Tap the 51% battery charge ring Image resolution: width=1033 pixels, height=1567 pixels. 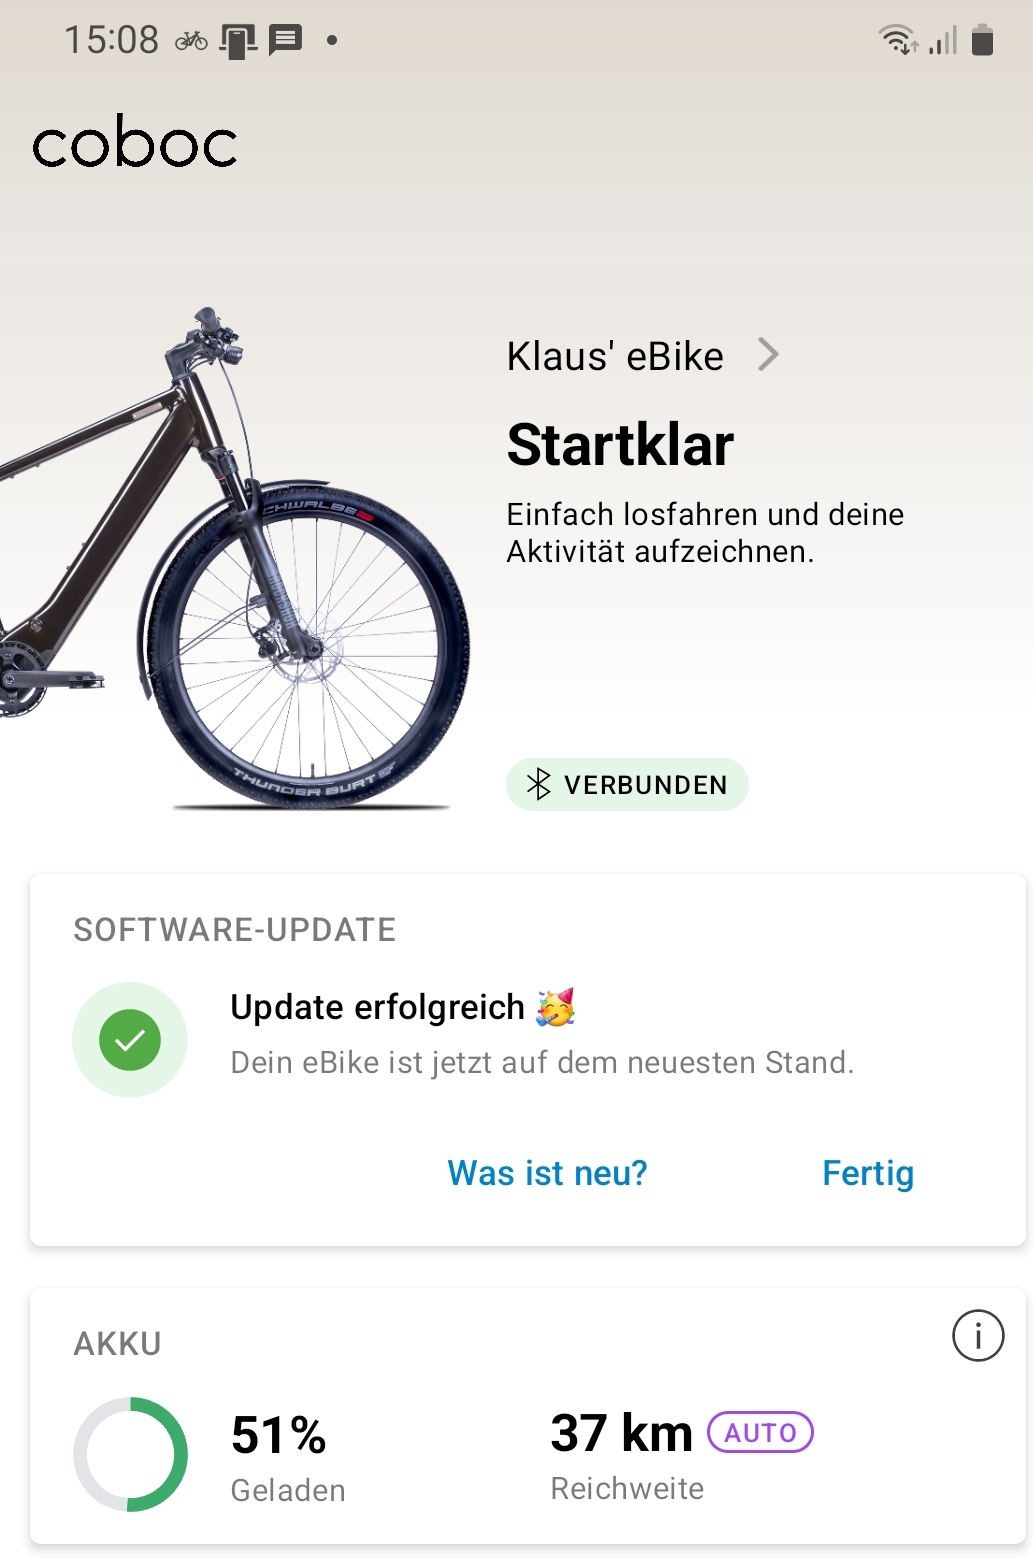130,1454
